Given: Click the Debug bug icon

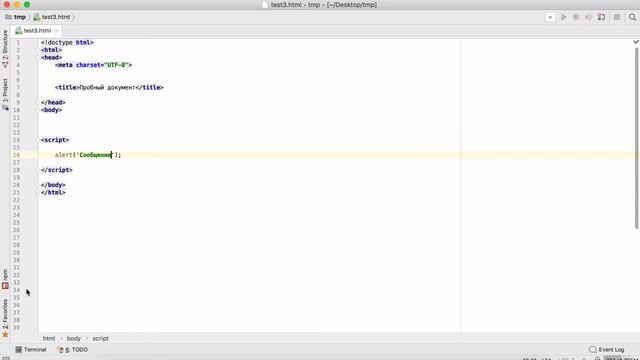Looking at the screenshot, I should point(576,17).
